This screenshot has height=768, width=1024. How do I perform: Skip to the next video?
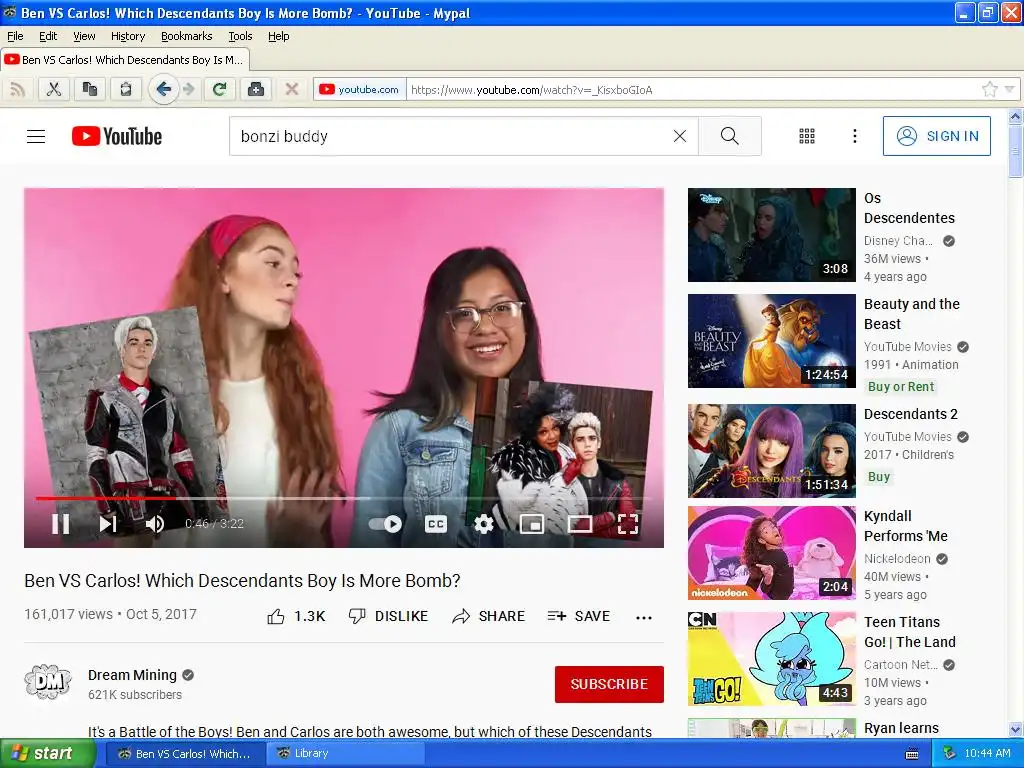pyautogui.click(x=108, y=524)
